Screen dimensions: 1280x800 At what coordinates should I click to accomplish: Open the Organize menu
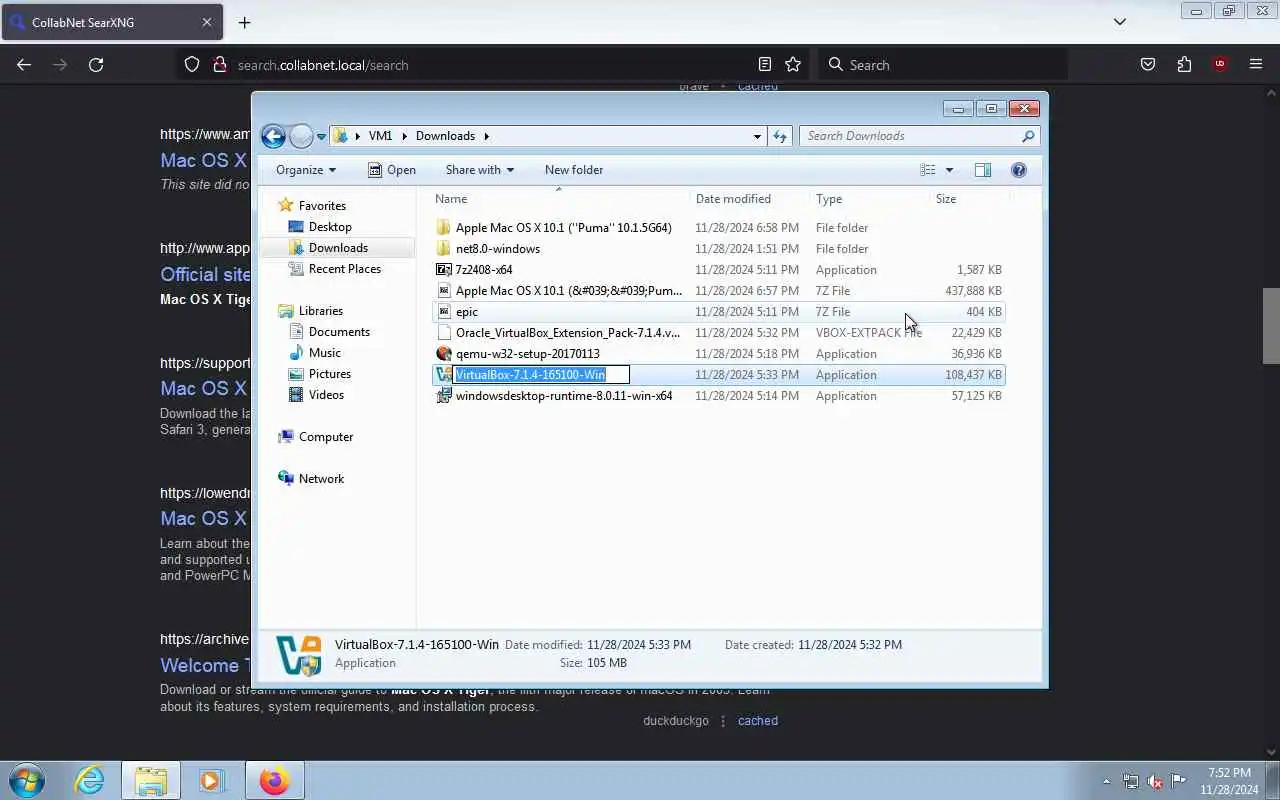click(x=306, y=170)
